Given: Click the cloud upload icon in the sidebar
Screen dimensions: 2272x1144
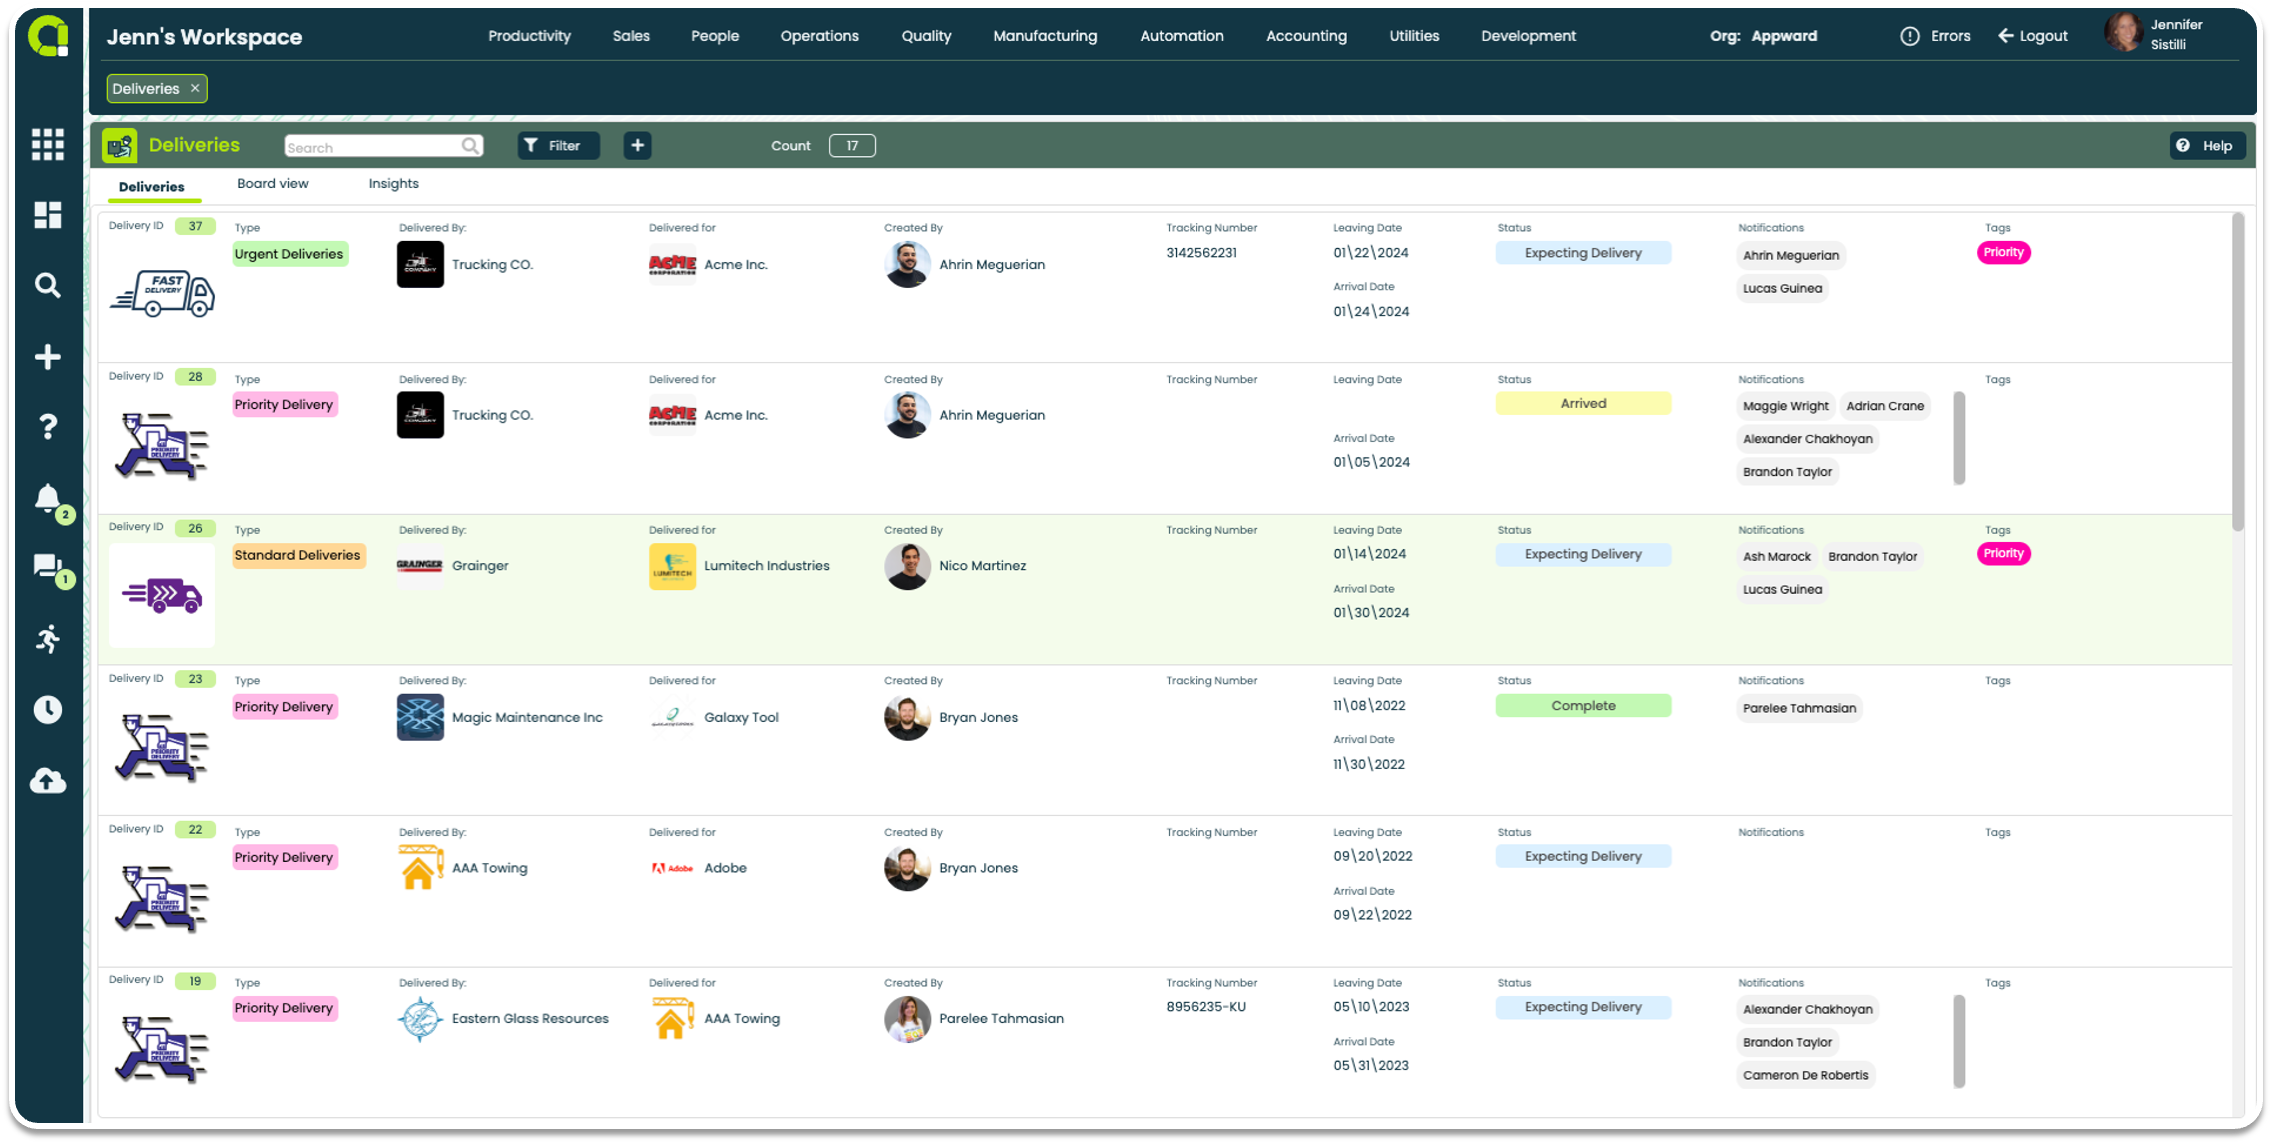Looking at the screenshot, I should 47,781.
